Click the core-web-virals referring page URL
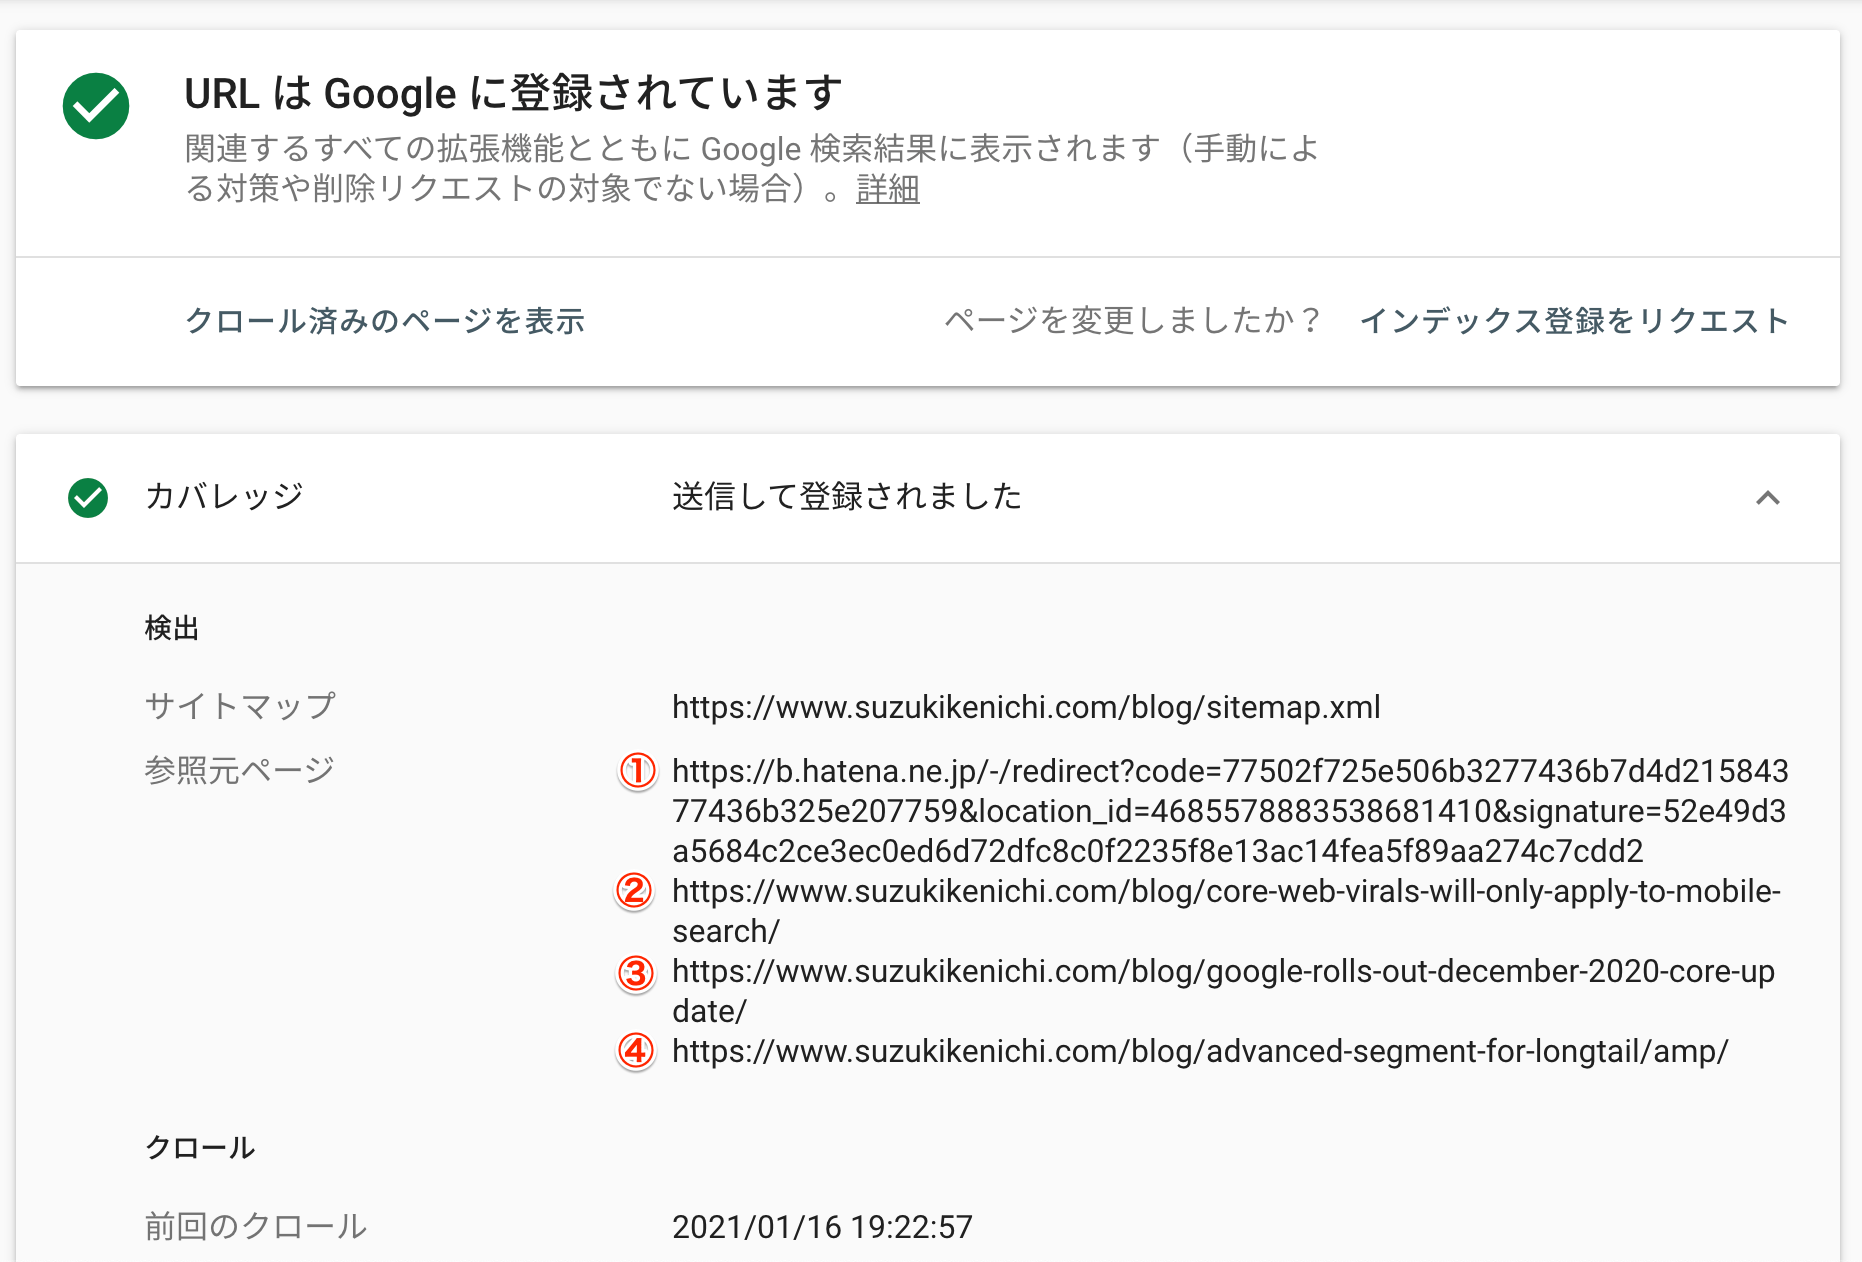This screenshot has width=1862, height=1262. [x=1226, y=911]
